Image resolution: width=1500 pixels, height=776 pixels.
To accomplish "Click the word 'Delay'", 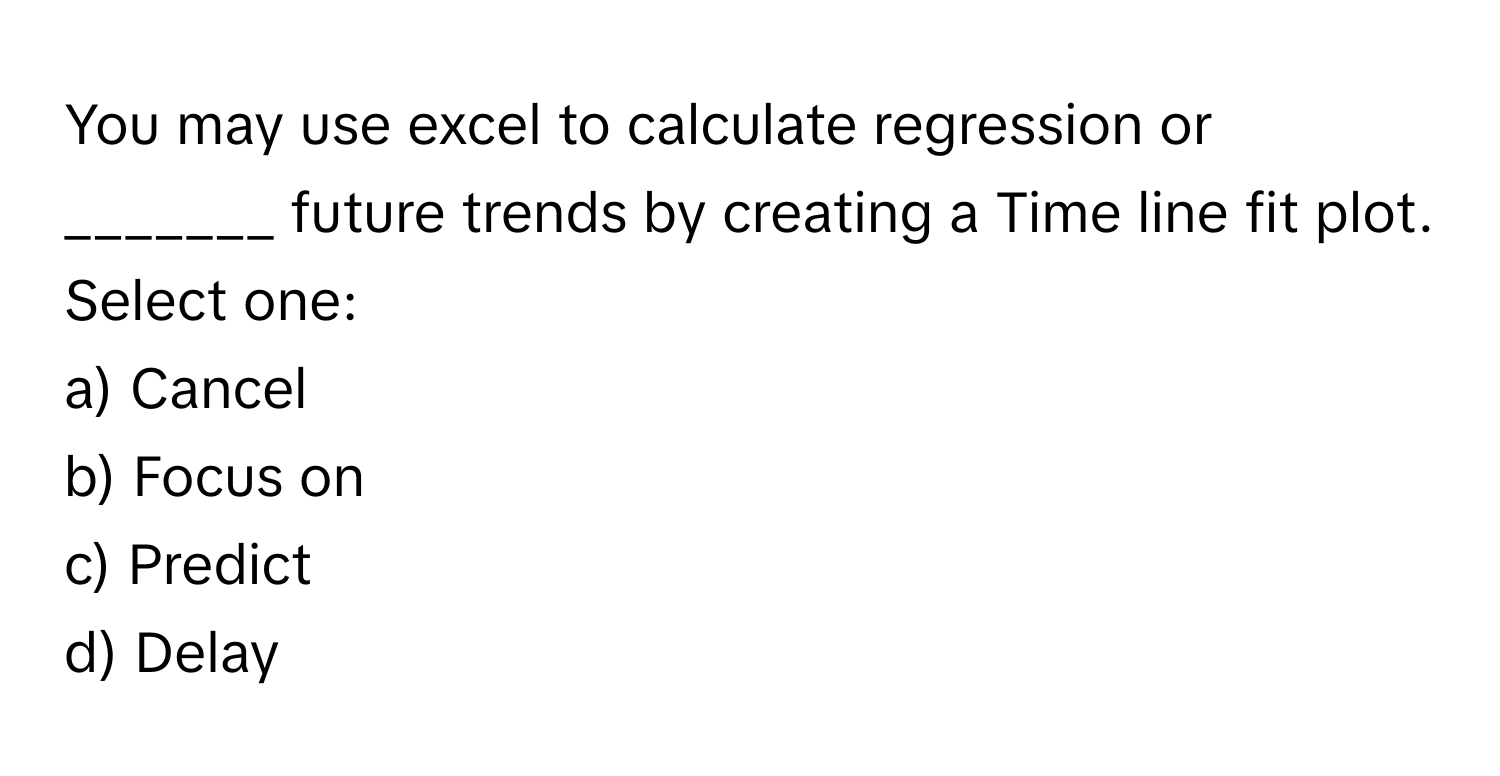I will 205,653.
